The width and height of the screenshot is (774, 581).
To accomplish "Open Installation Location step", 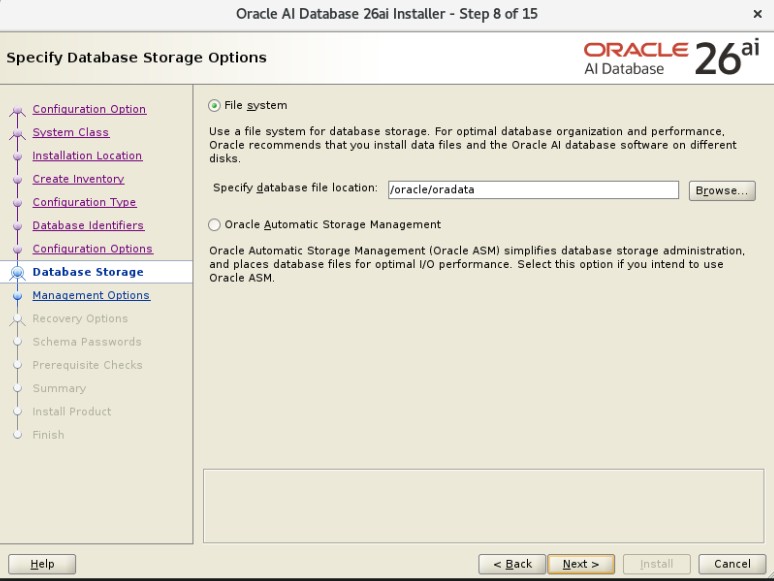I will (x=87, y=155).
